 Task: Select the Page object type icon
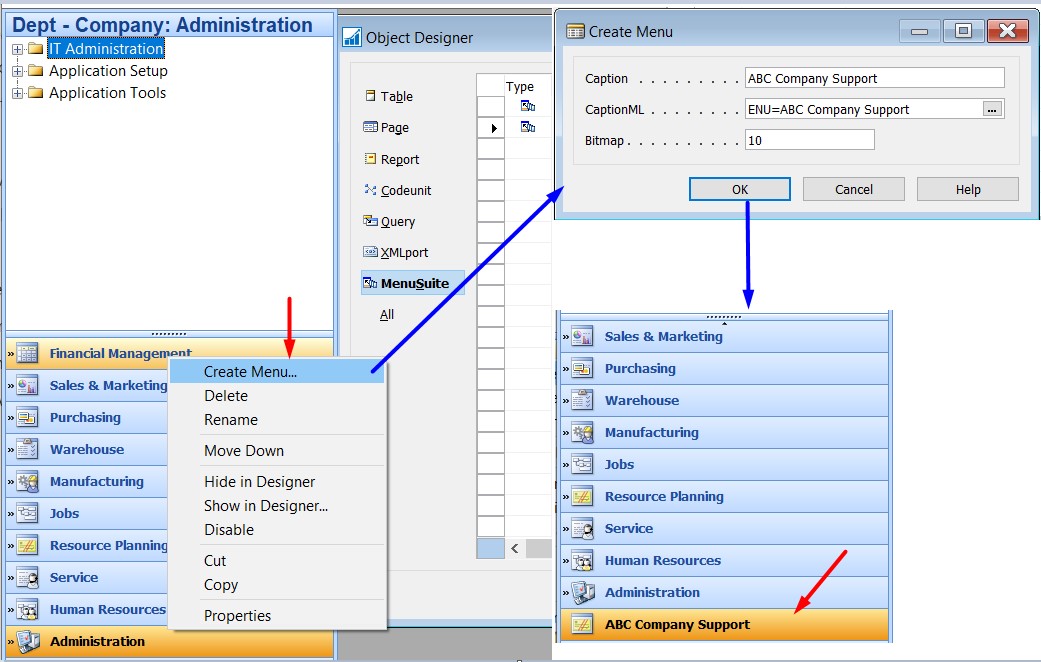(370, 127)
